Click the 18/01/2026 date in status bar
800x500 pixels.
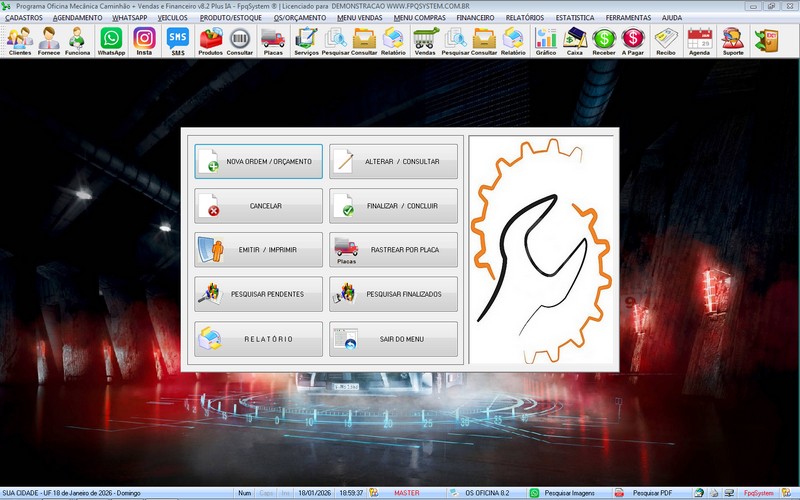coord(314,493)
